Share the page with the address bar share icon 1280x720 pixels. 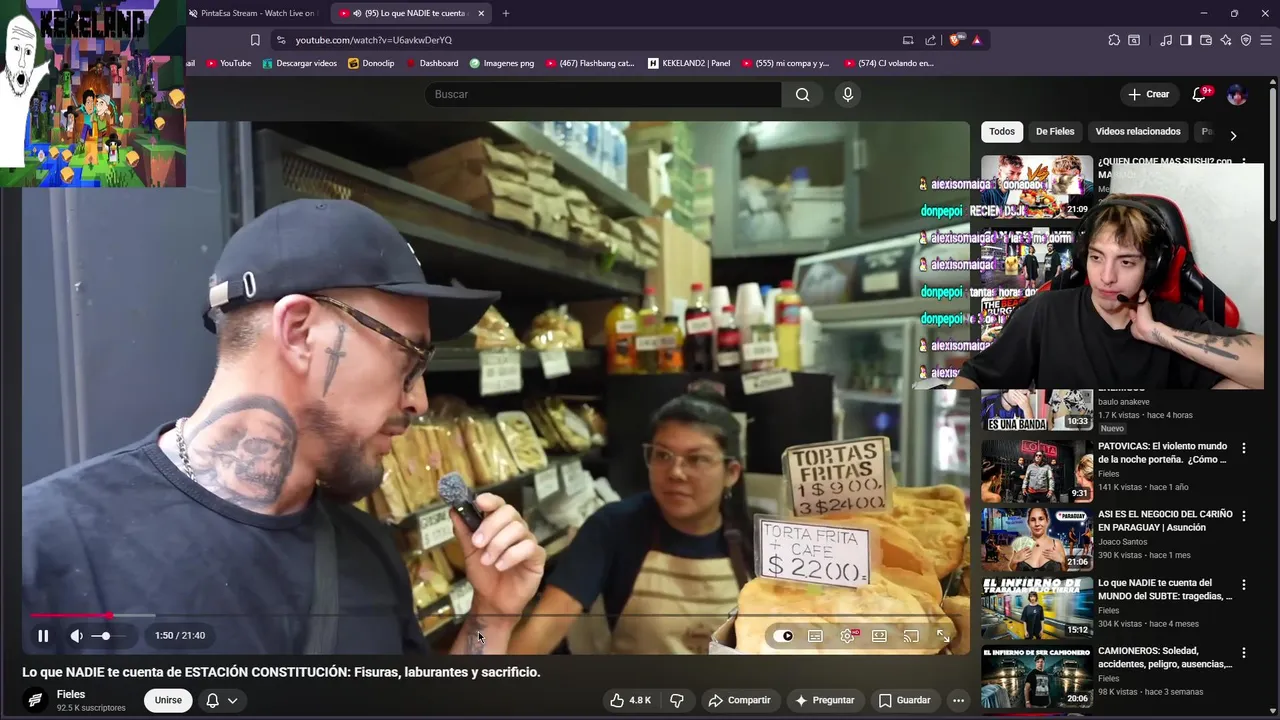coord(931,40)
